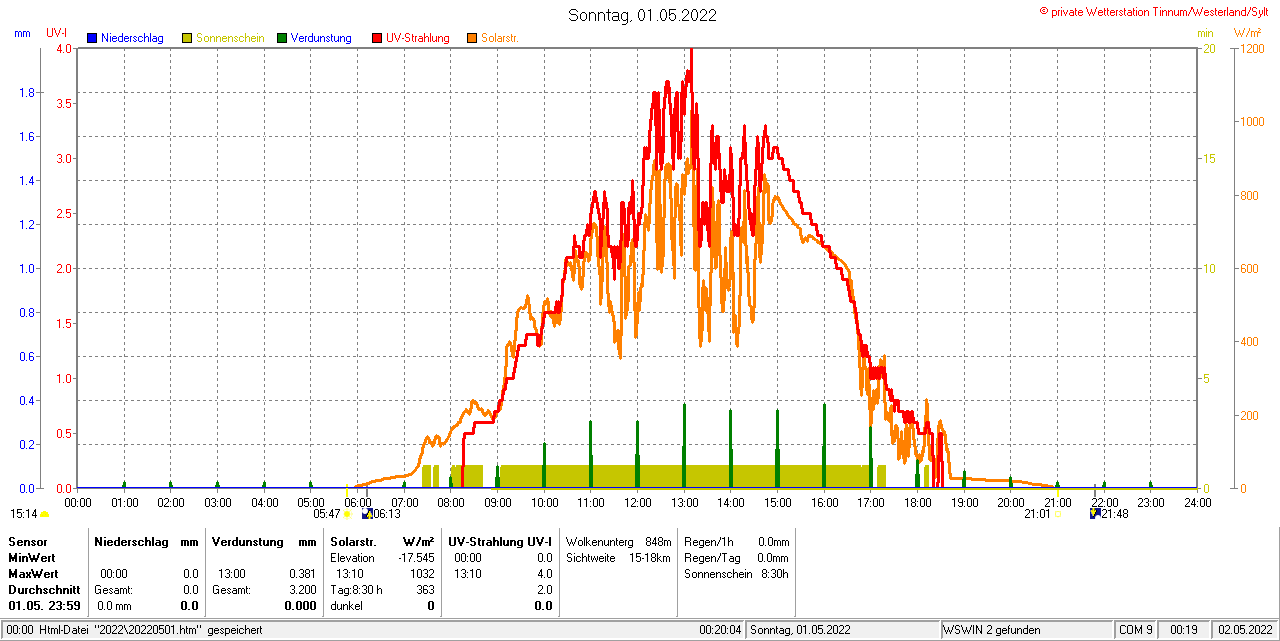The width and height of the screenshot is (1280, 641).
Task: Click the 15:14 time label
Action: (x=24, y=514)
